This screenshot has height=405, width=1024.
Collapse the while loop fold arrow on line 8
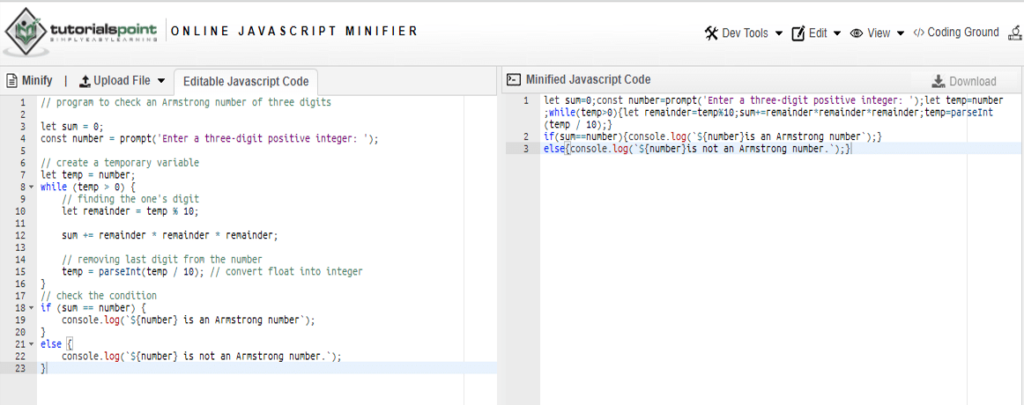click(31, 186)
